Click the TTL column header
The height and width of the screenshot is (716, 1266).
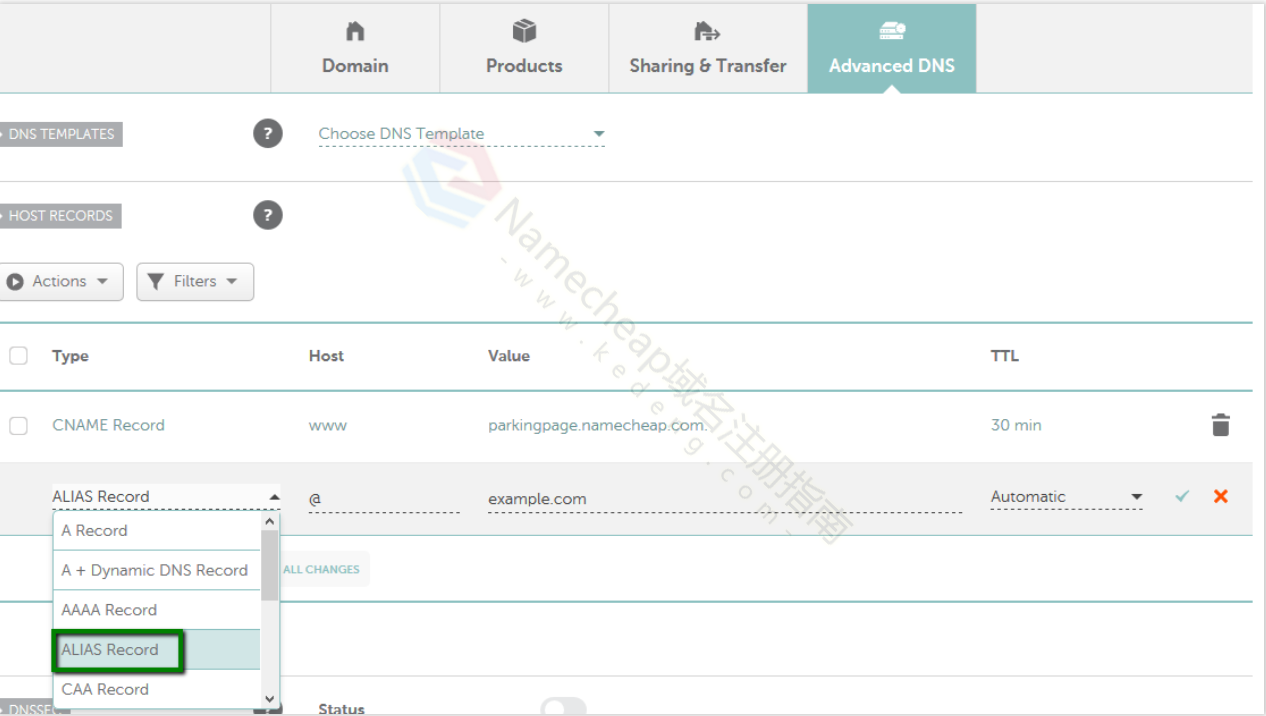pyautogui.click(x=1005, y=356)
